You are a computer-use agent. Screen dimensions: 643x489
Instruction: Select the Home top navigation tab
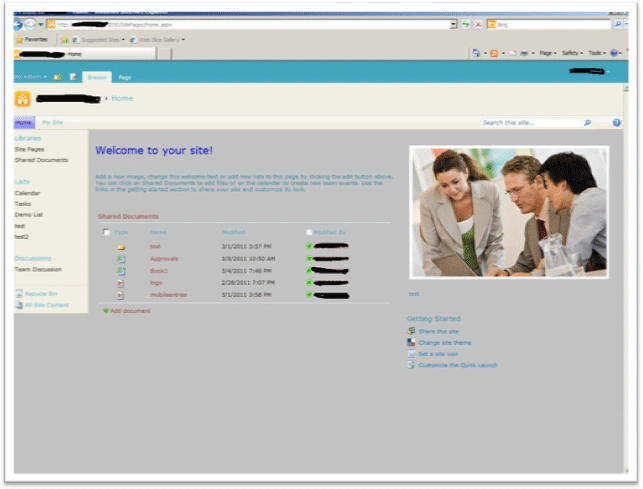pos(24,122)
